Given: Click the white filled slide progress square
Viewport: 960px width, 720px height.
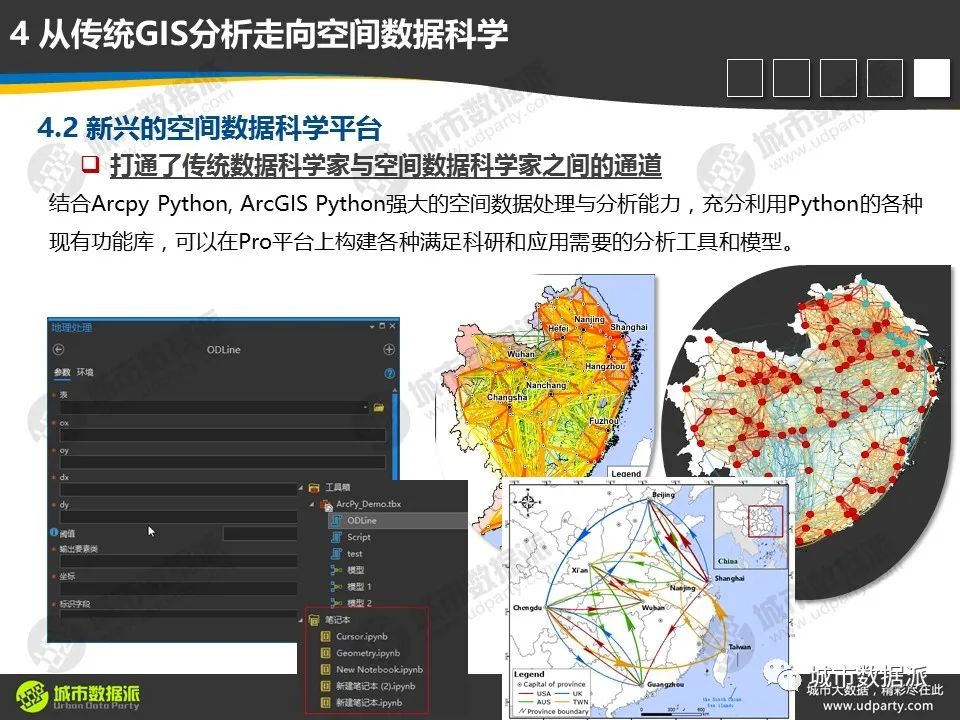Looking at the screenshot, I should pos(931,78).
